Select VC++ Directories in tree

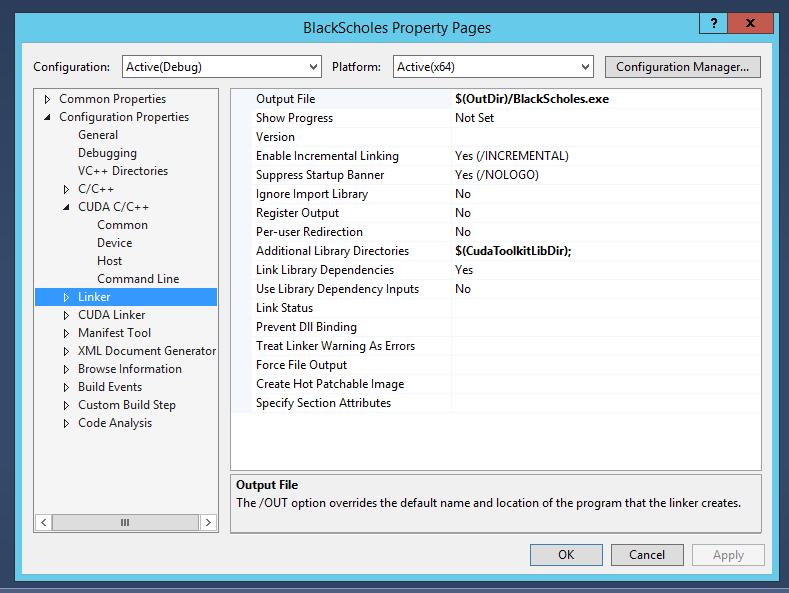tap(123, 171)
